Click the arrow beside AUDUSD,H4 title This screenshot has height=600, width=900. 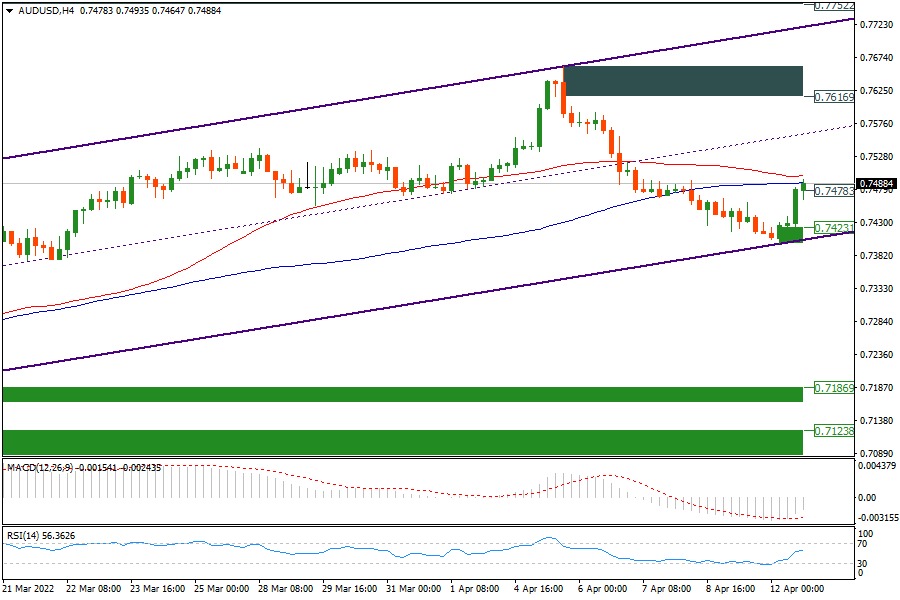[9, 11]
